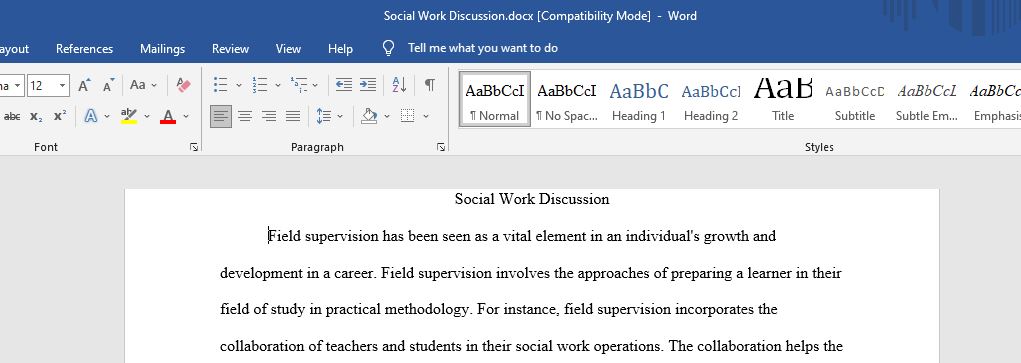Justify the paragraph text
Screen dimensions: 1021x363
[x=293, y=116]
